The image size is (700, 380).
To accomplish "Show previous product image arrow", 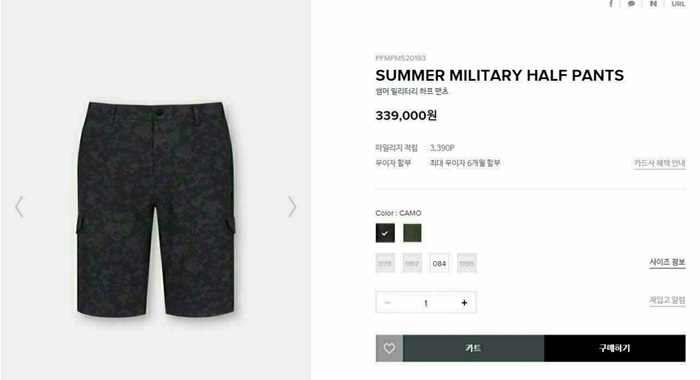I will coord(19,207).
